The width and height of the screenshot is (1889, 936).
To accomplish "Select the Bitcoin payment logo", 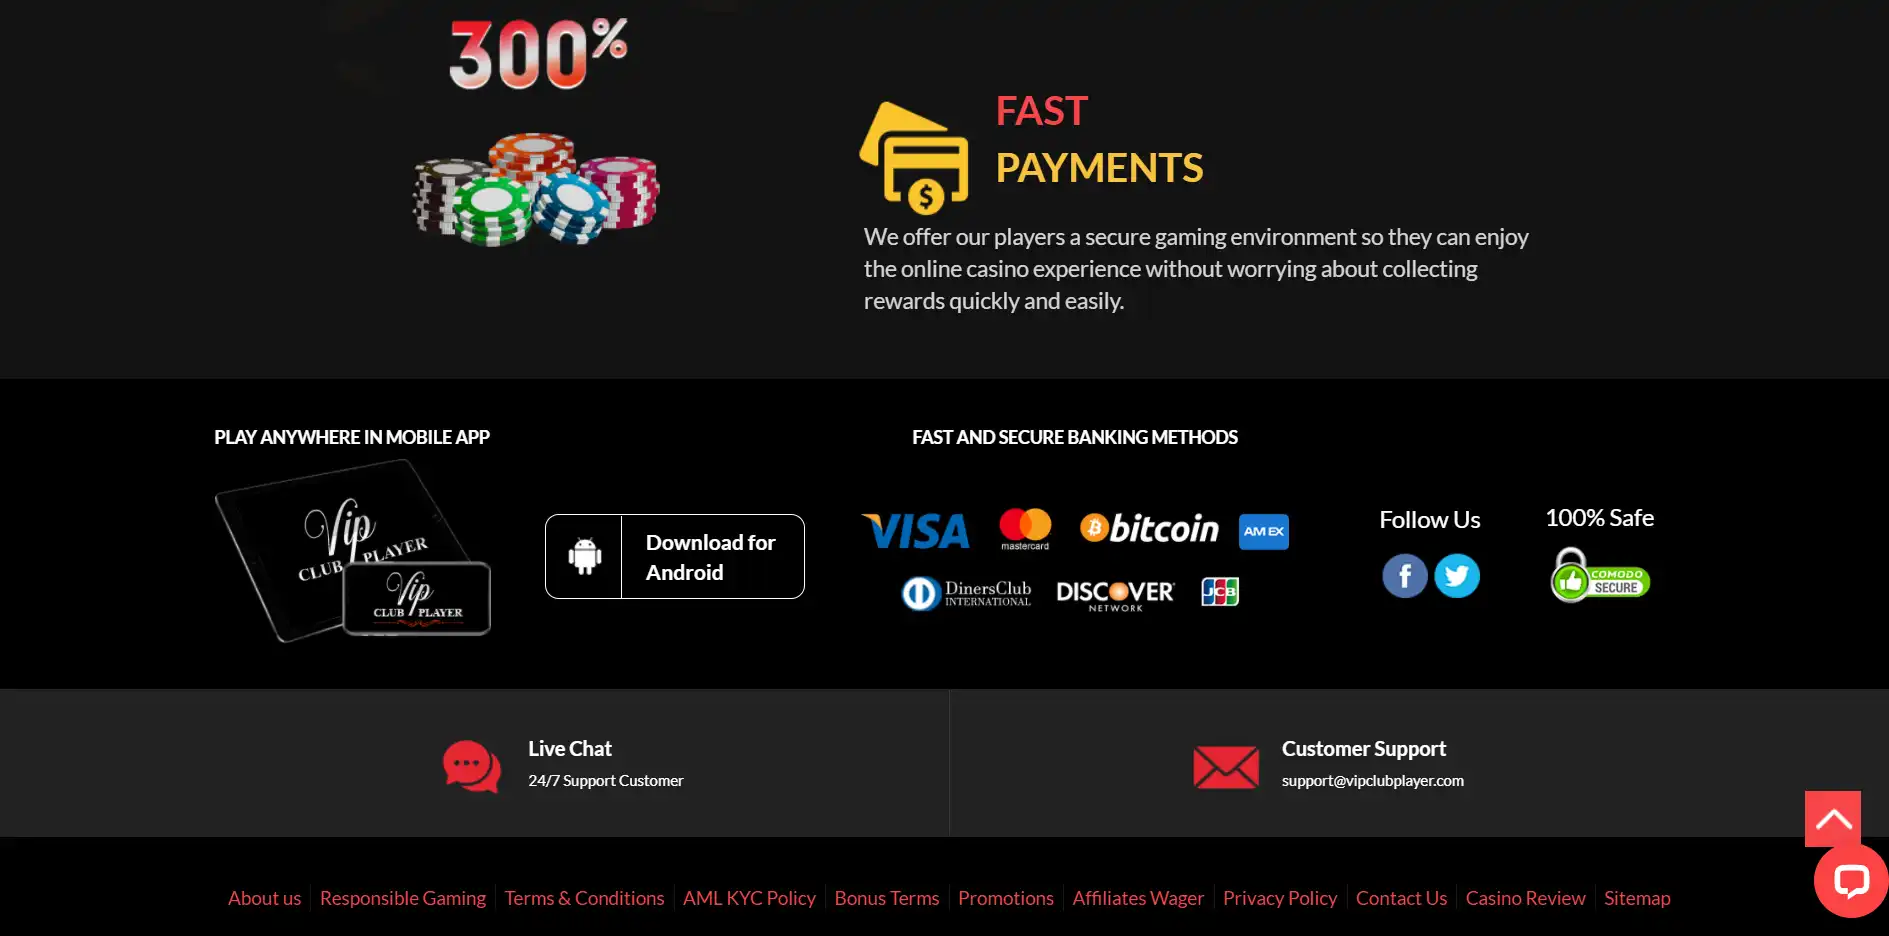I will point(1150,529).
